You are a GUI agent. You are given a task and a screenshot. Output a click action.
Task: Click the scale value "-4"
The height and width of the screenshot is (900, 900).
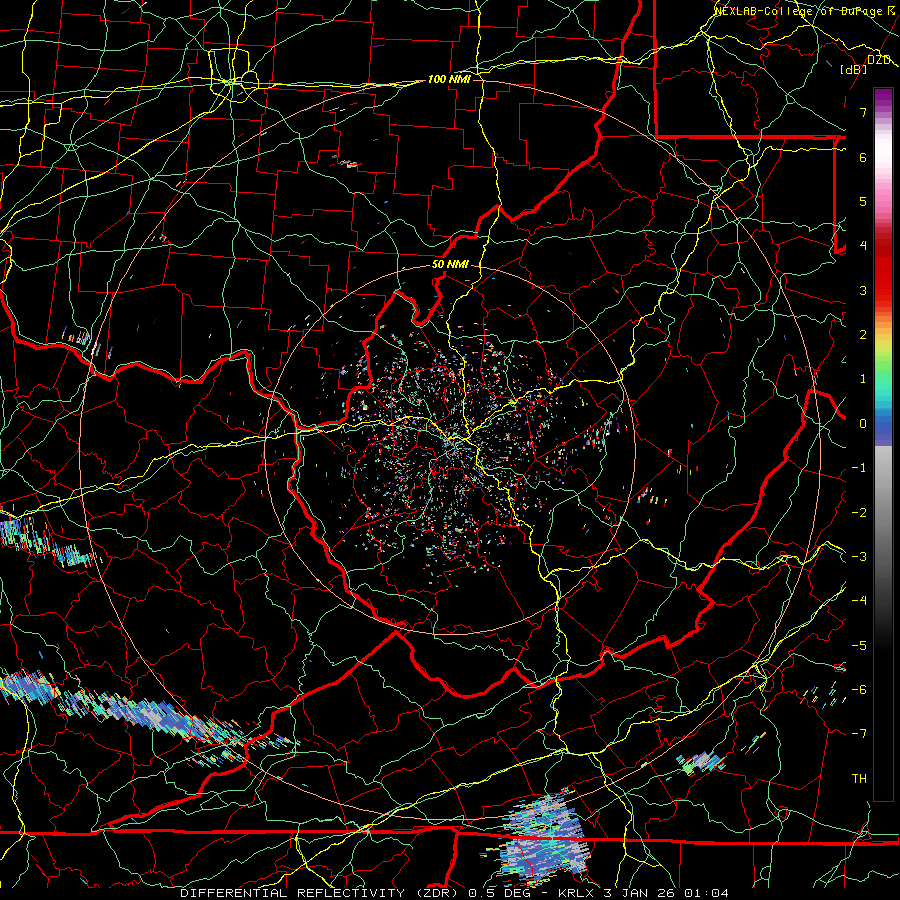(859, 601)
